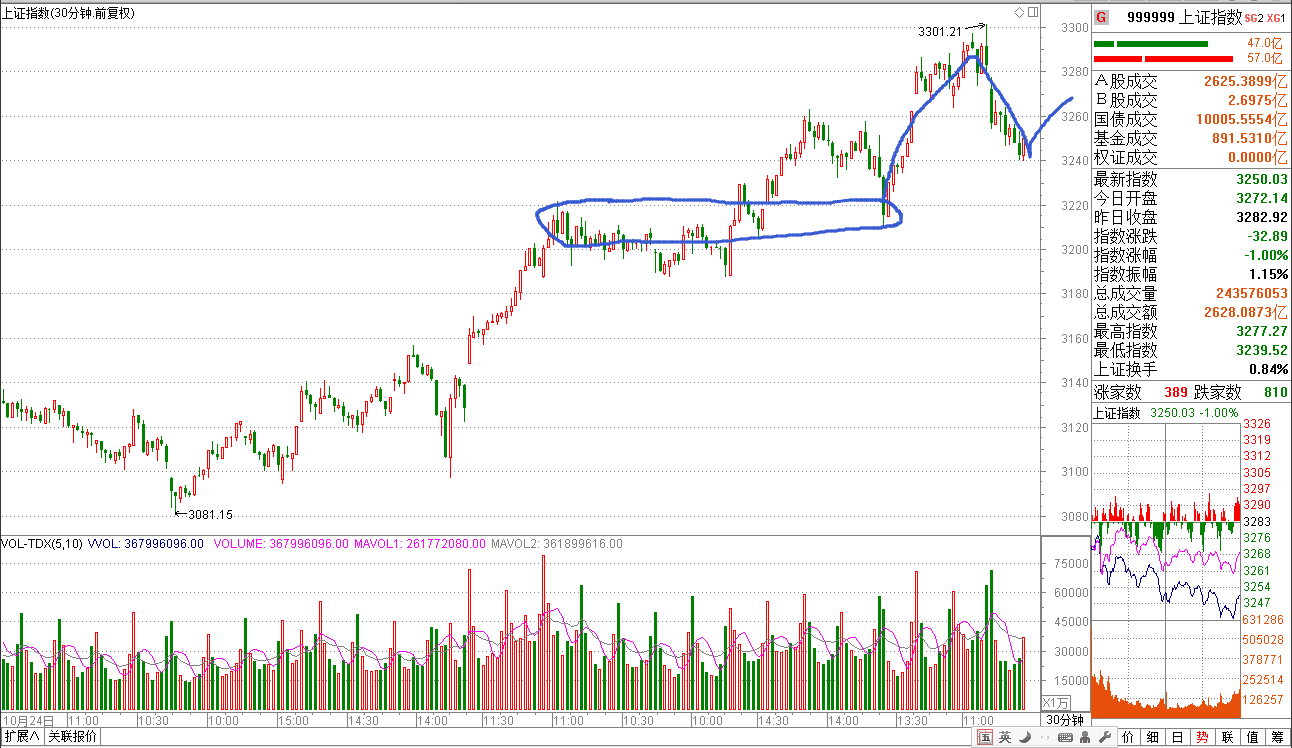The height and width of the screenshot is (748, 1292).
Task: Click the red G icon beside 999999
Action: pyautogui.click(x=1101, y=17)
